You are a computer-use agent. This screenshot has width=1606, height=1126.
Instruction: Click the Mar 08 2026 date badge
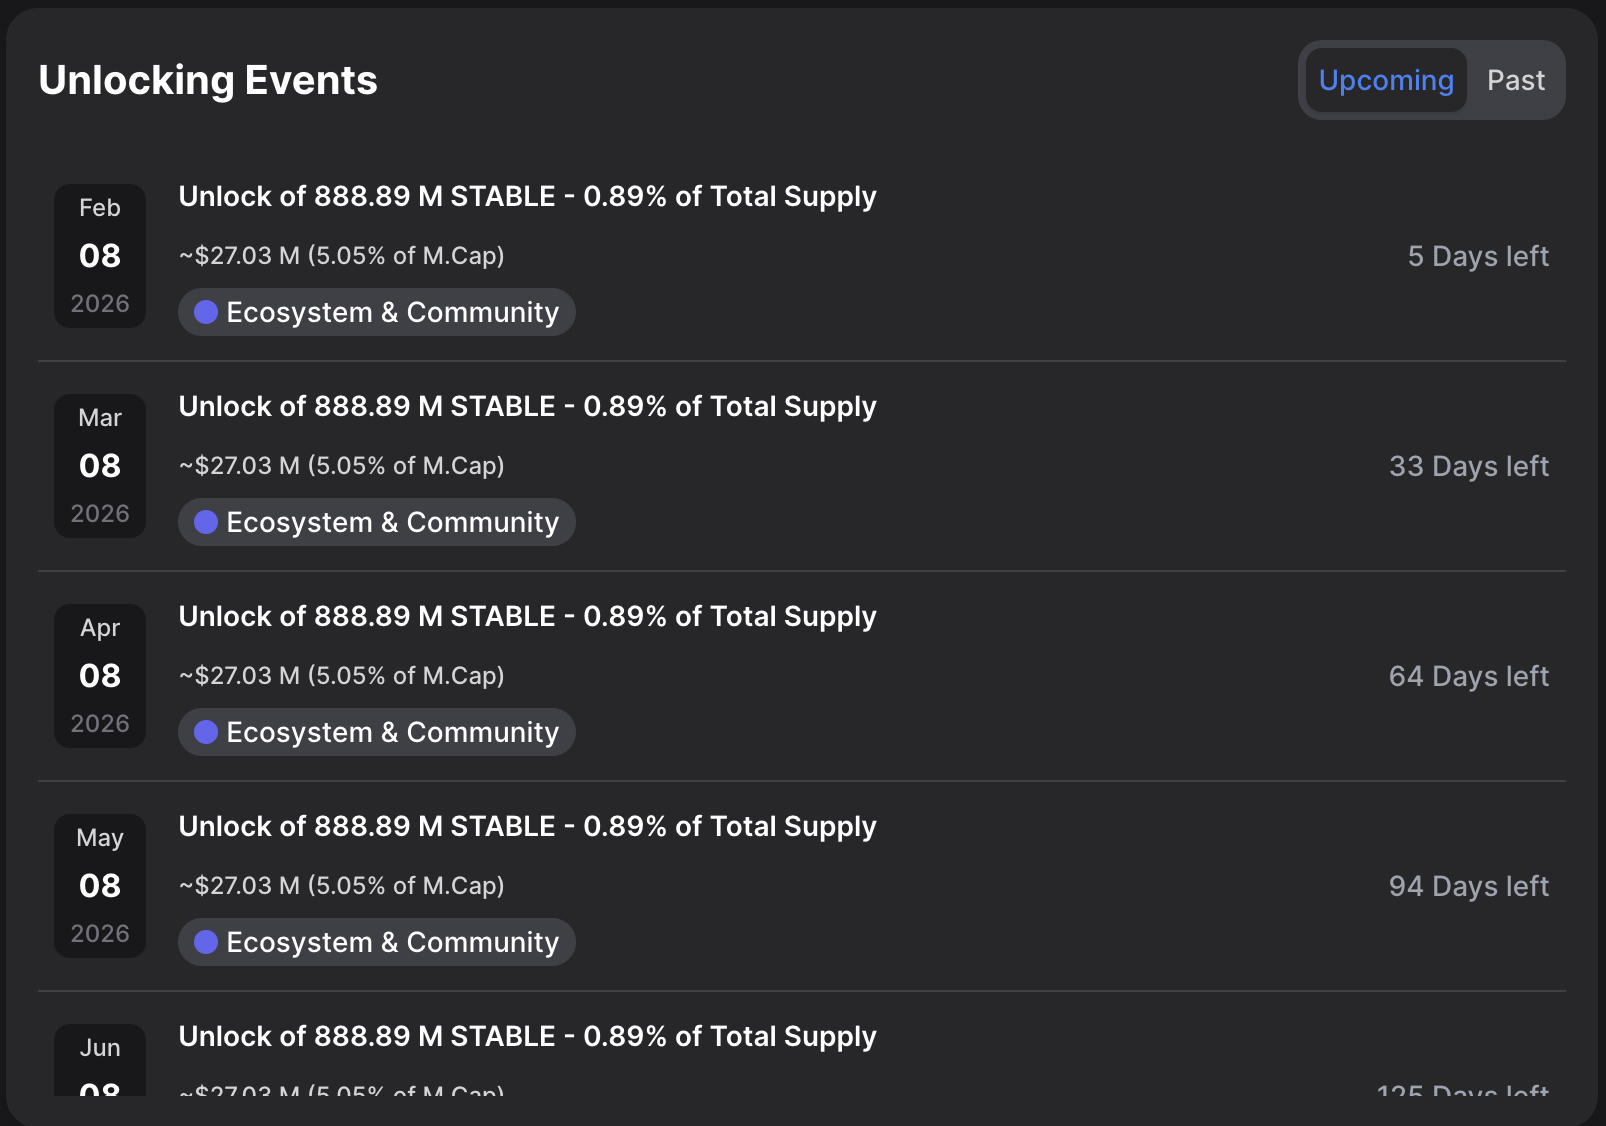coord(100,466)
